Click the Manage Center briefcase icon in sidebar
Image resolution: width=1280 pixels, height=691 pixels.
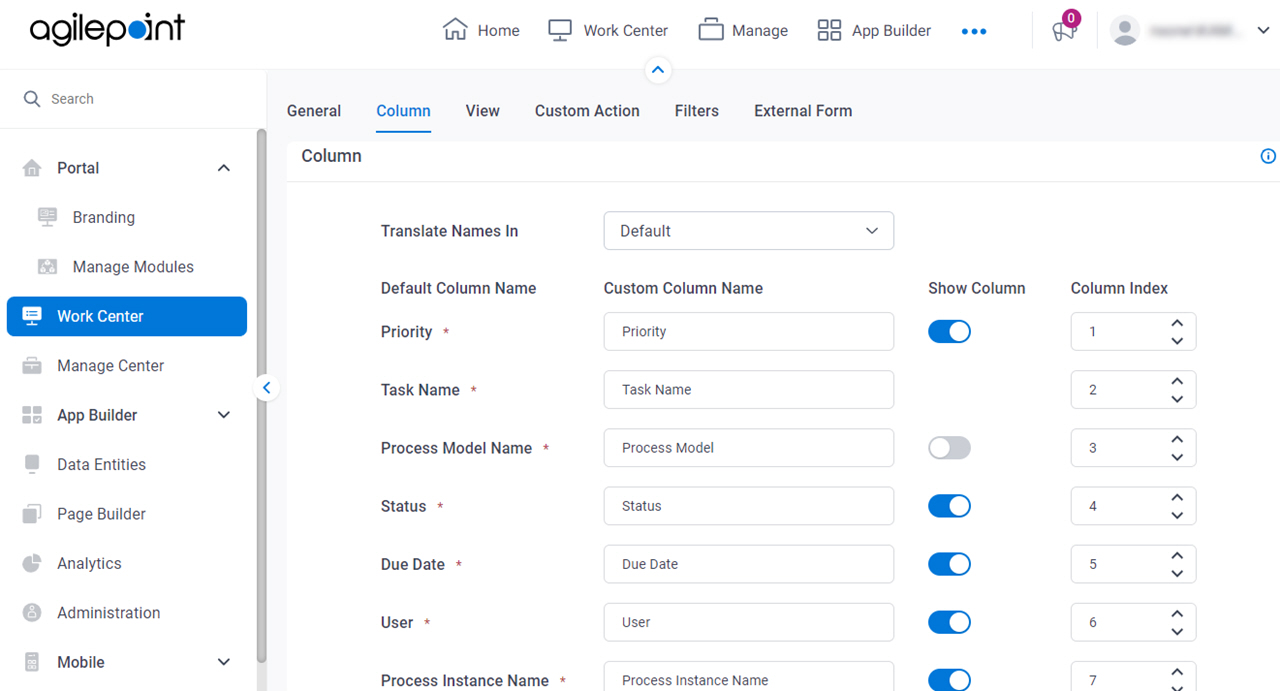coord(32,366)
